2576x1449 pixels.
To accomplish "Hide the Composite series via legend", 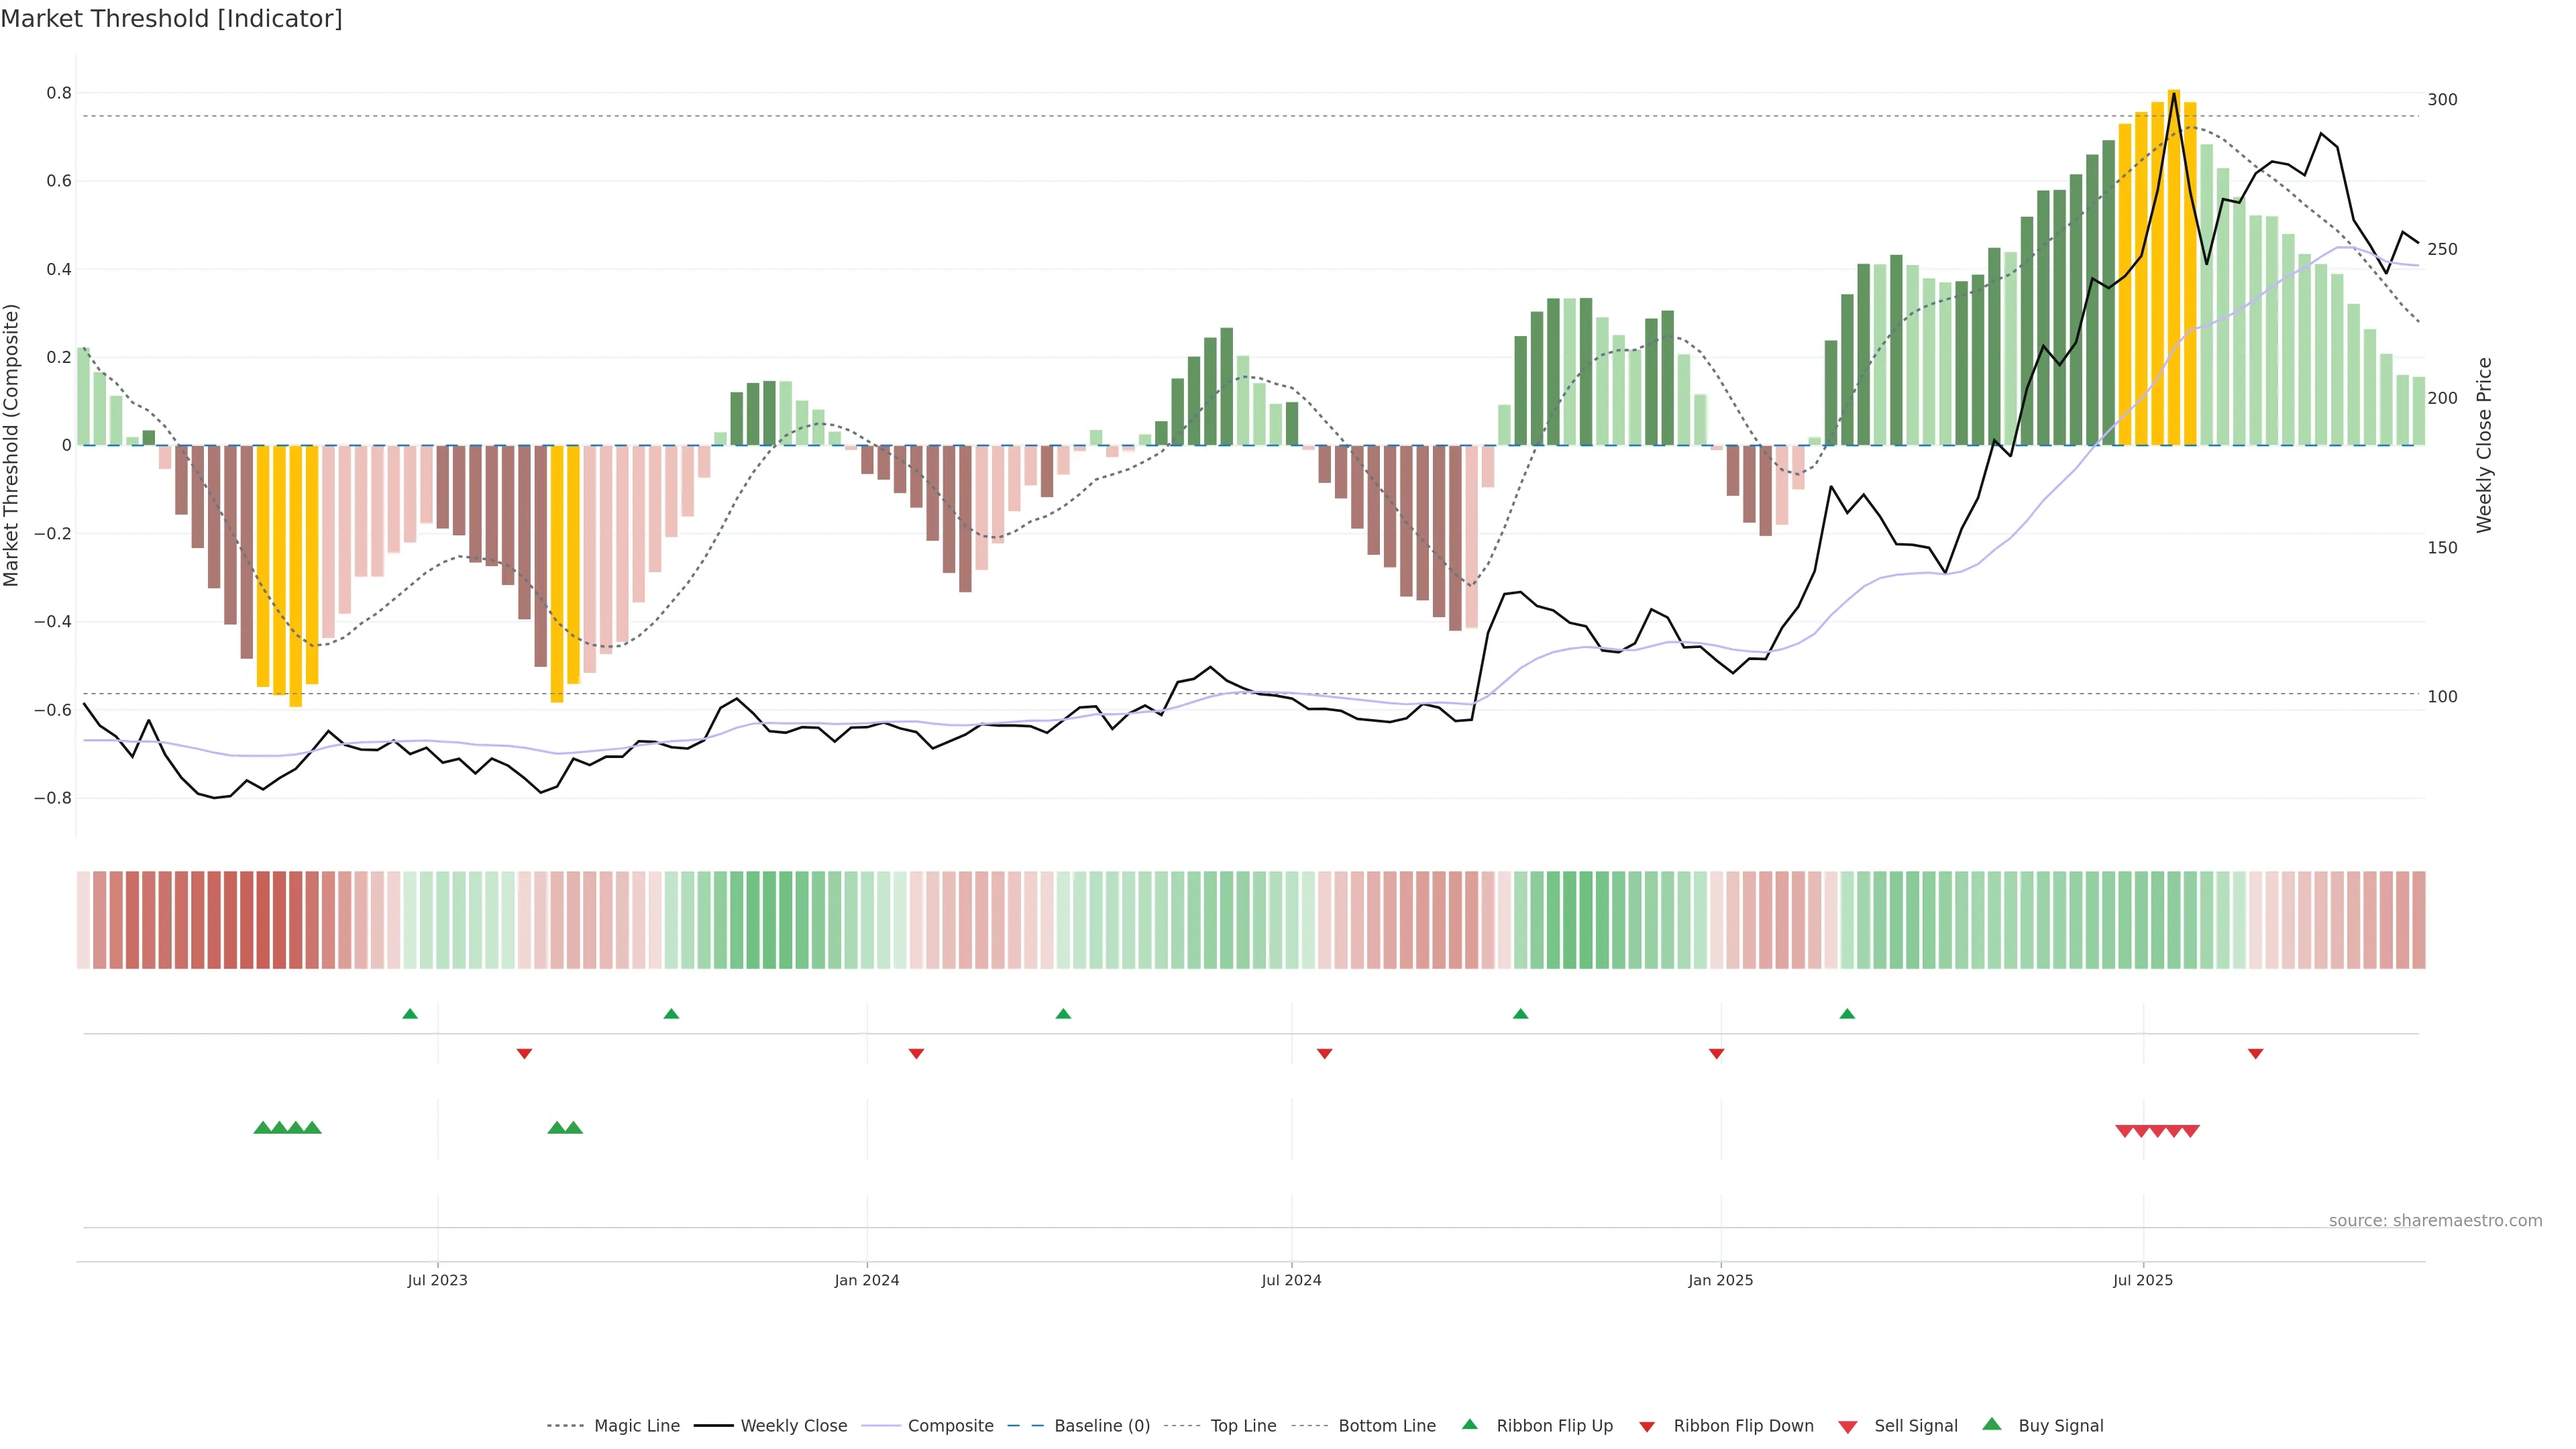I will 950,1426.
